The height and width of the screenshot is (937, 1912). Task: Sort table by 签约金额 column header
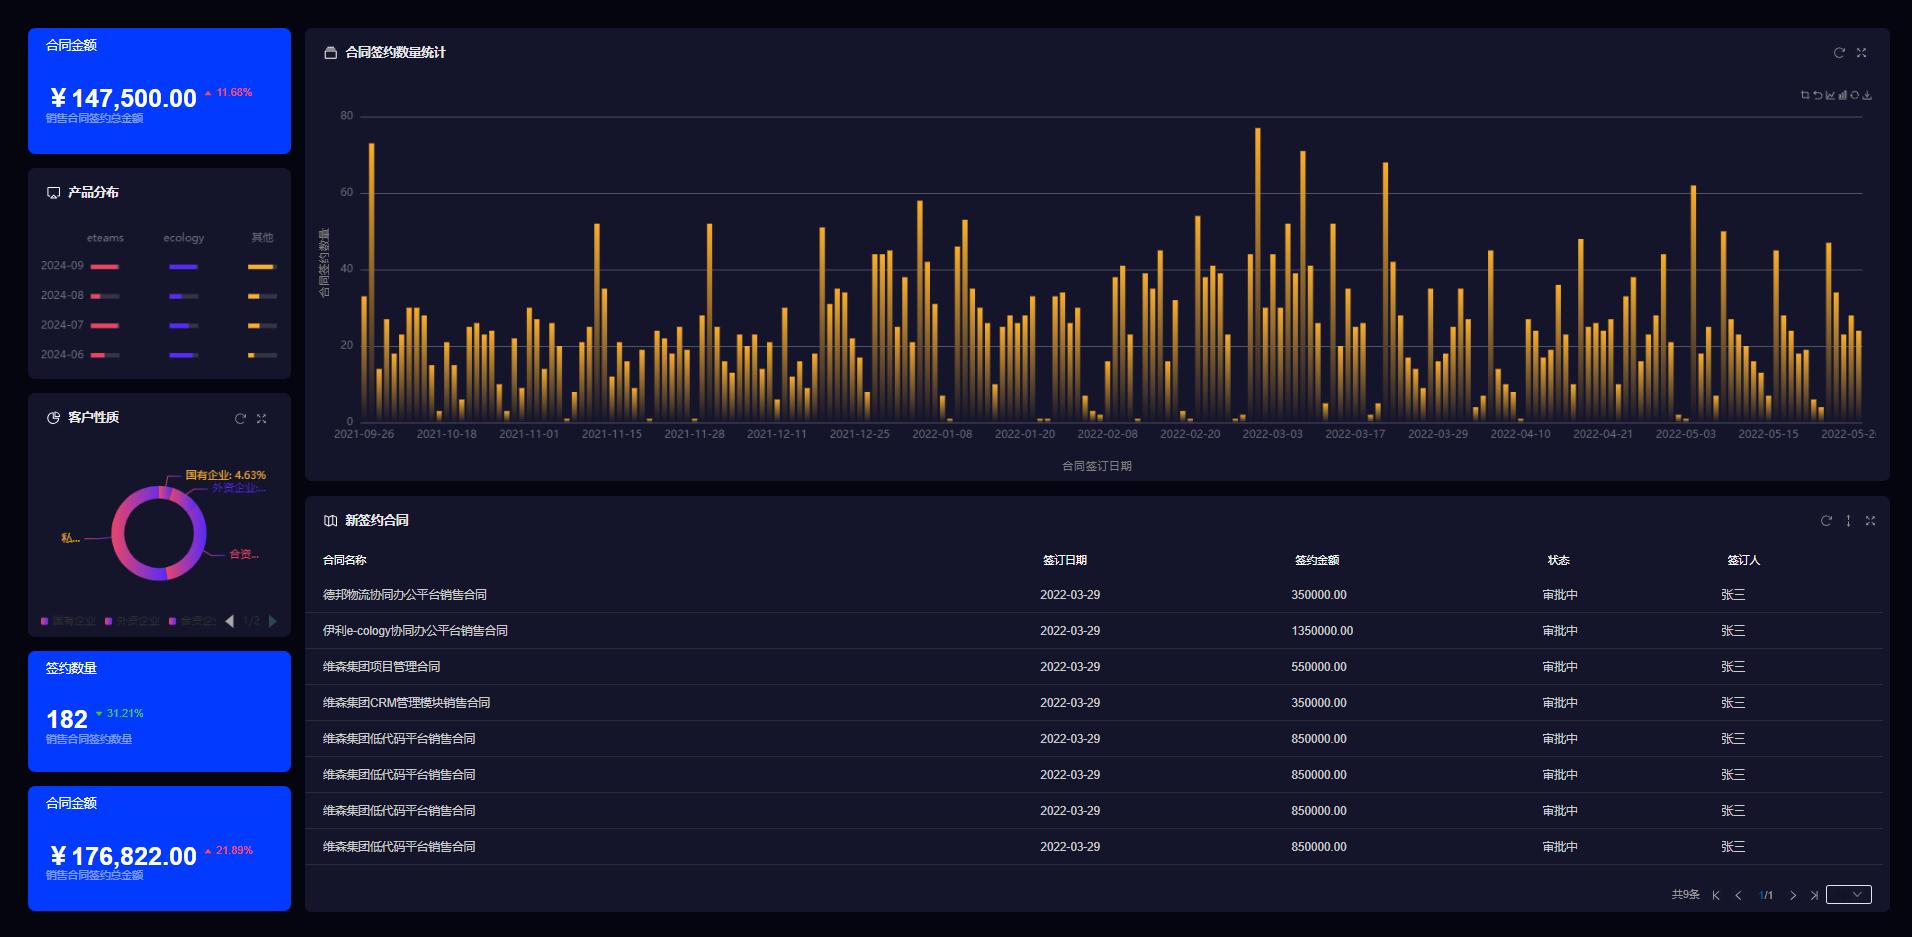click(1317, 560)
